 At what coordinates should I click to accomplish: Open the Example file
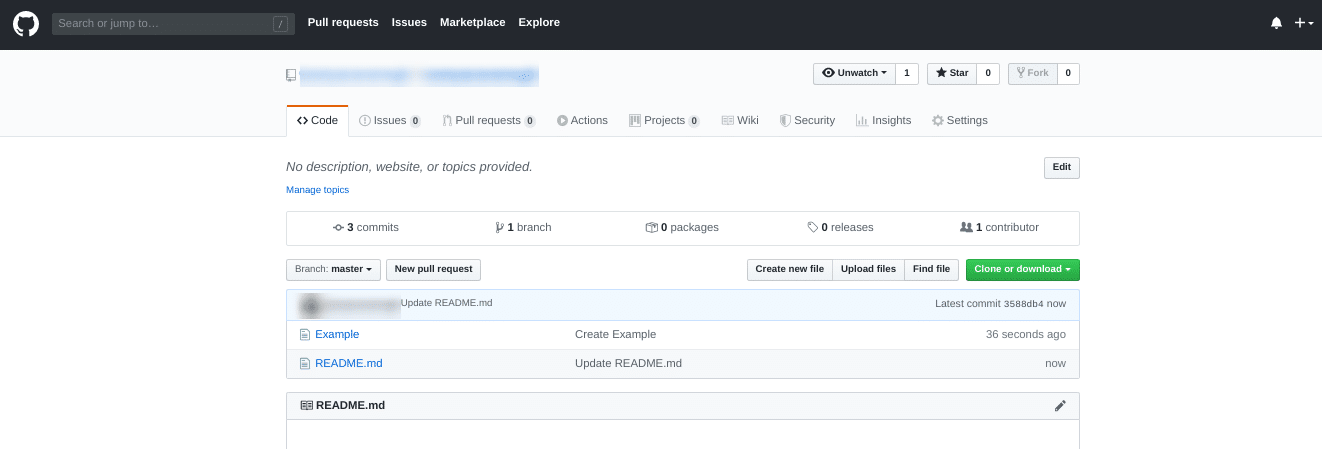tap(337, 335)
